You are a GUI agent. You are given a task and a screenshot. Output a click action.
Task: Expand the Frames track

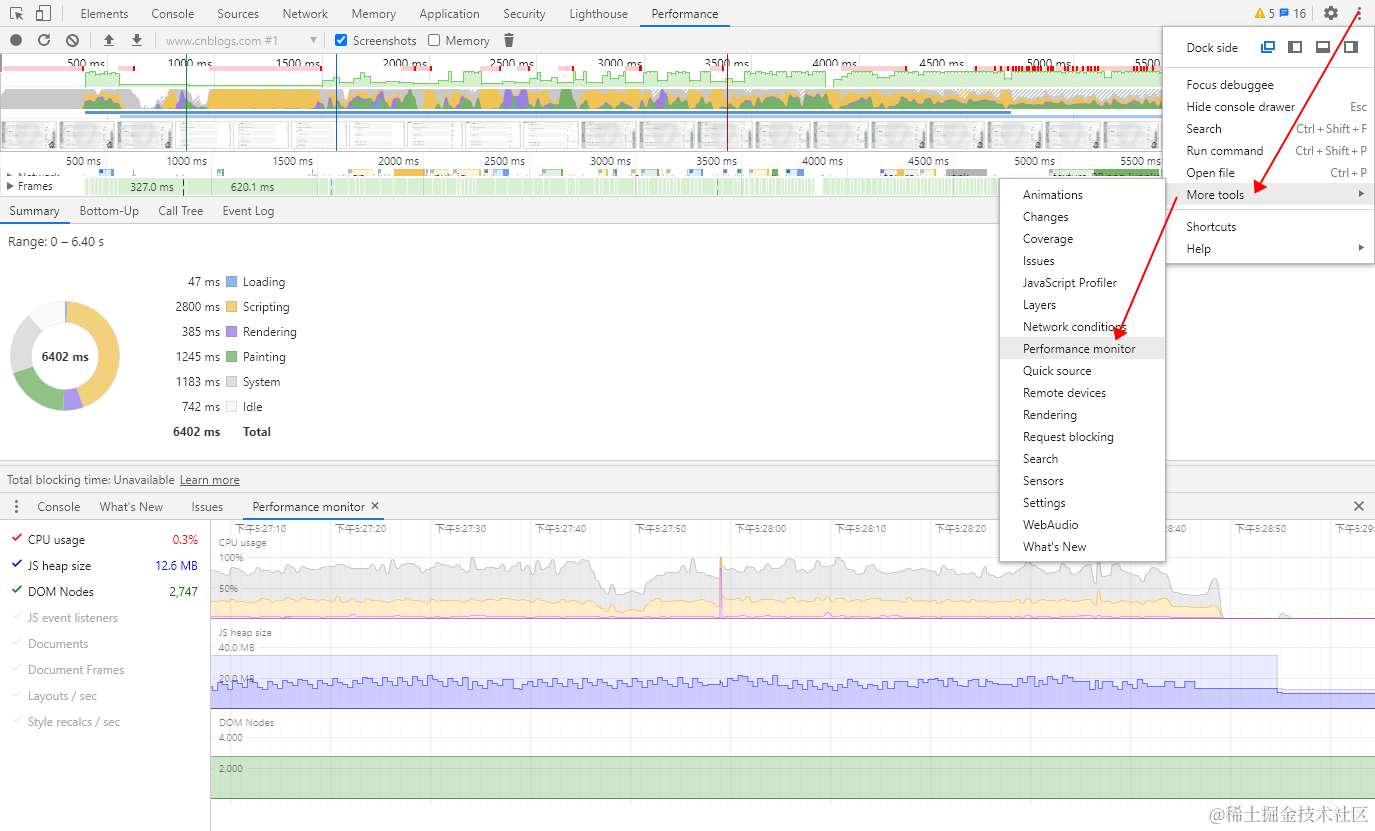point(10,186)
